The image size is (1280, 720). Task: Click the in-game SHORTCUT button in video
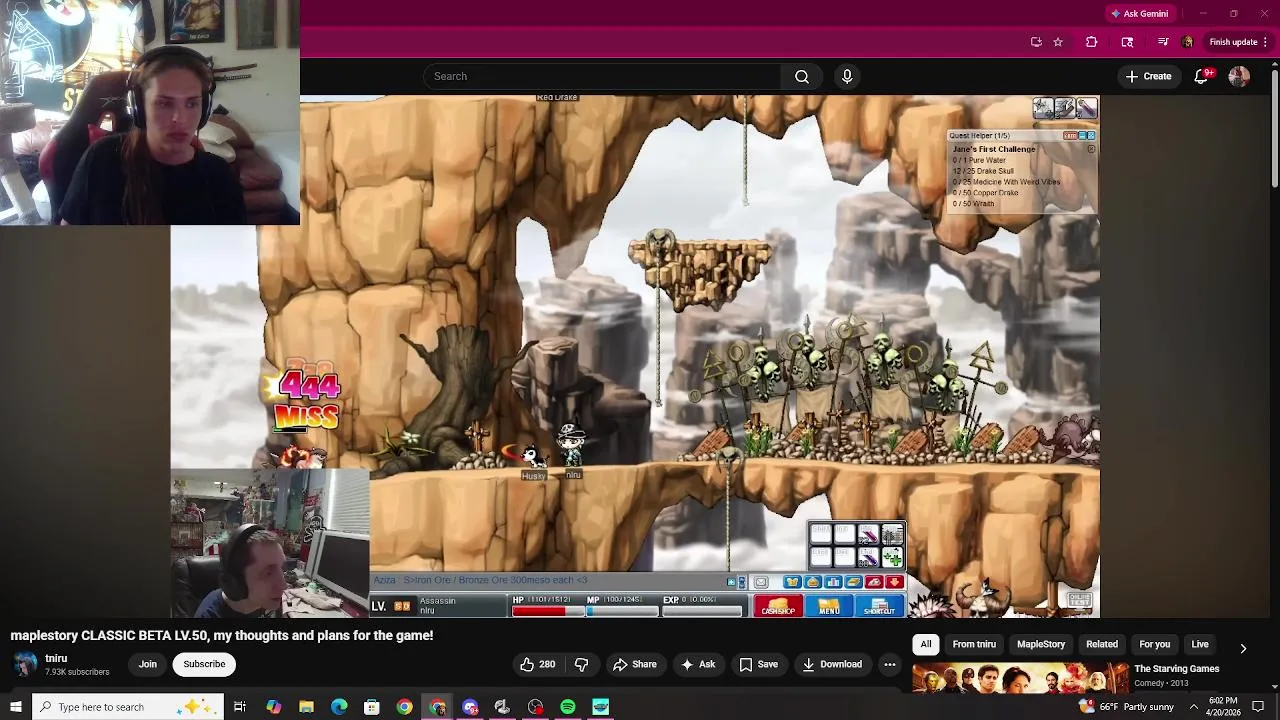(879, 607)
